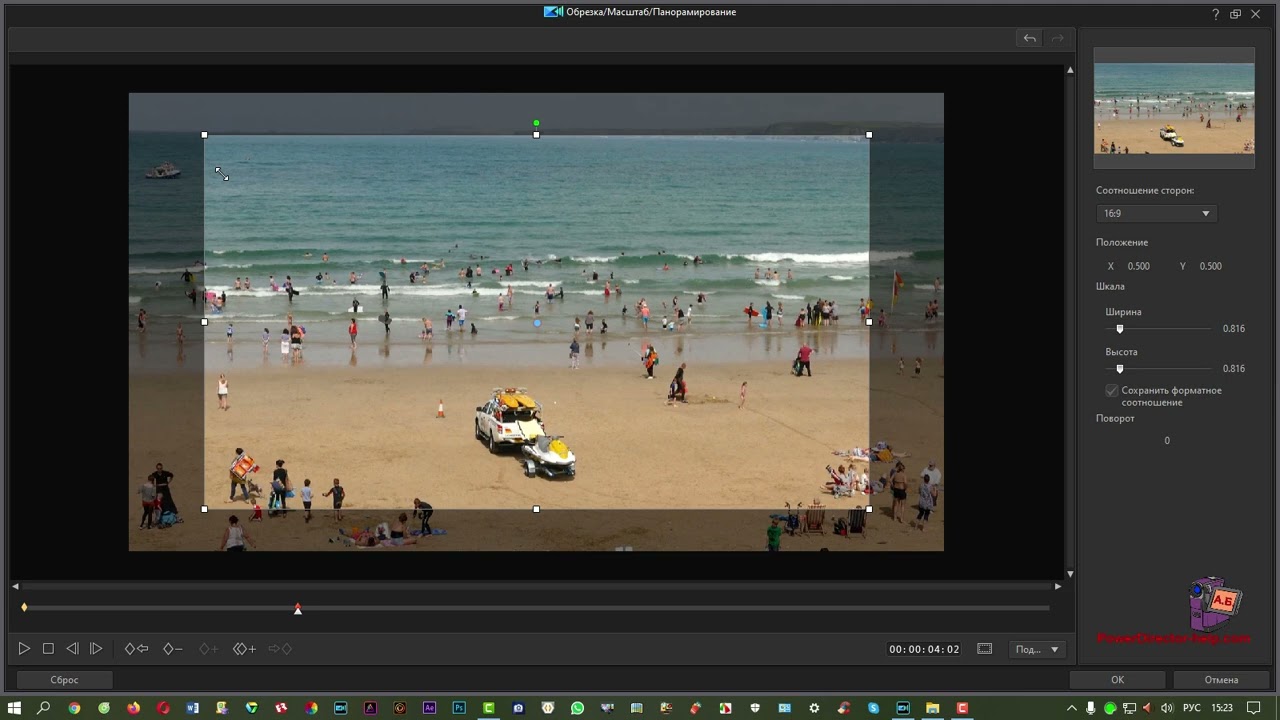Open the speaker volume tray icon

[1167, 708]
